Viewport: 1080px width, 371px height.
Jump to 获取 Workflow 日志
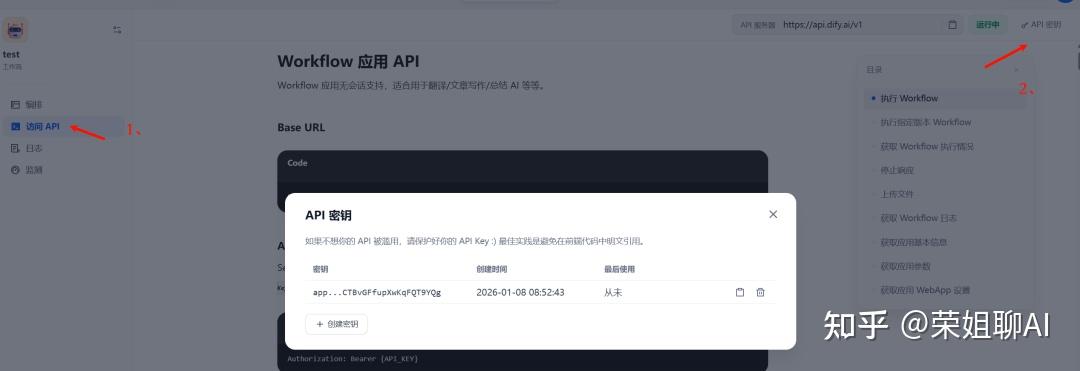(918, 218)
